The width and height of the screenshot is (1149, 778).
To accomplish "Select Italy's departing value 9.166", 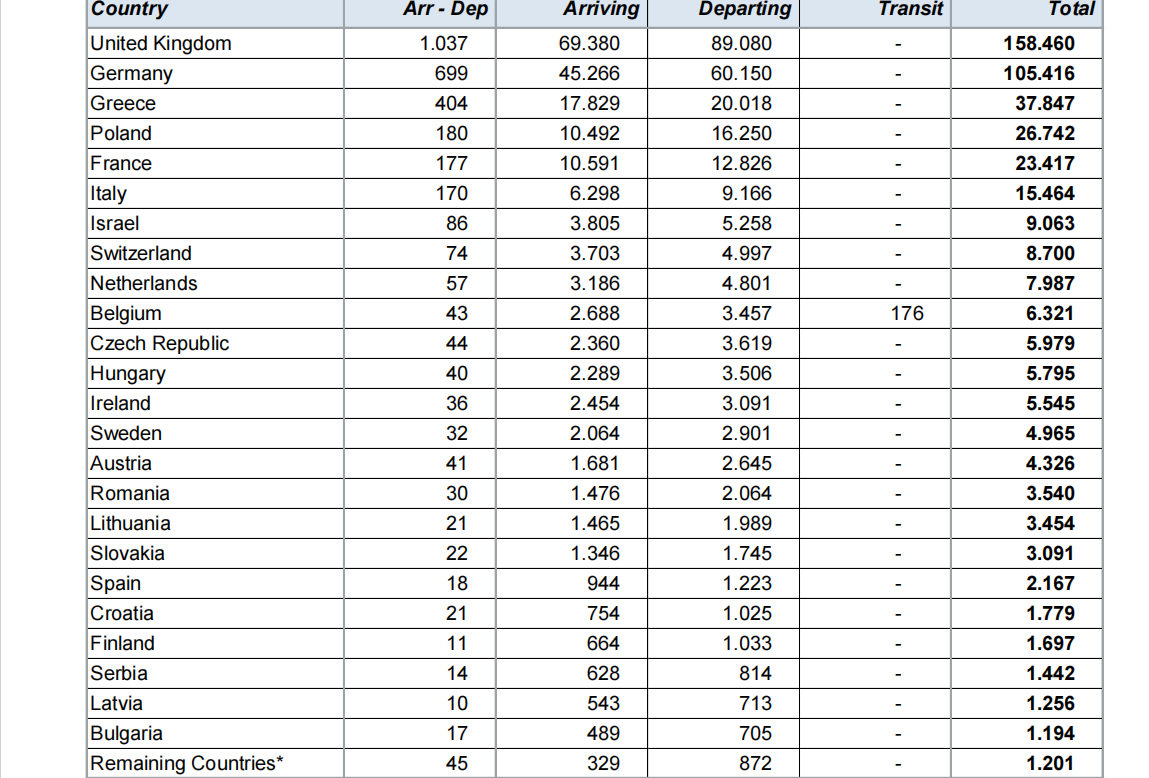I will coord(746,194).
